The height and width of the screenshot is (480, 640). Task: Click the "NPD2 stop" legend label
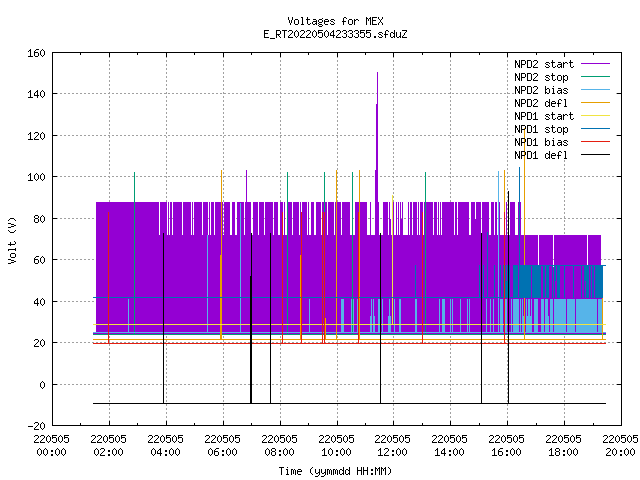coord(541,77)
